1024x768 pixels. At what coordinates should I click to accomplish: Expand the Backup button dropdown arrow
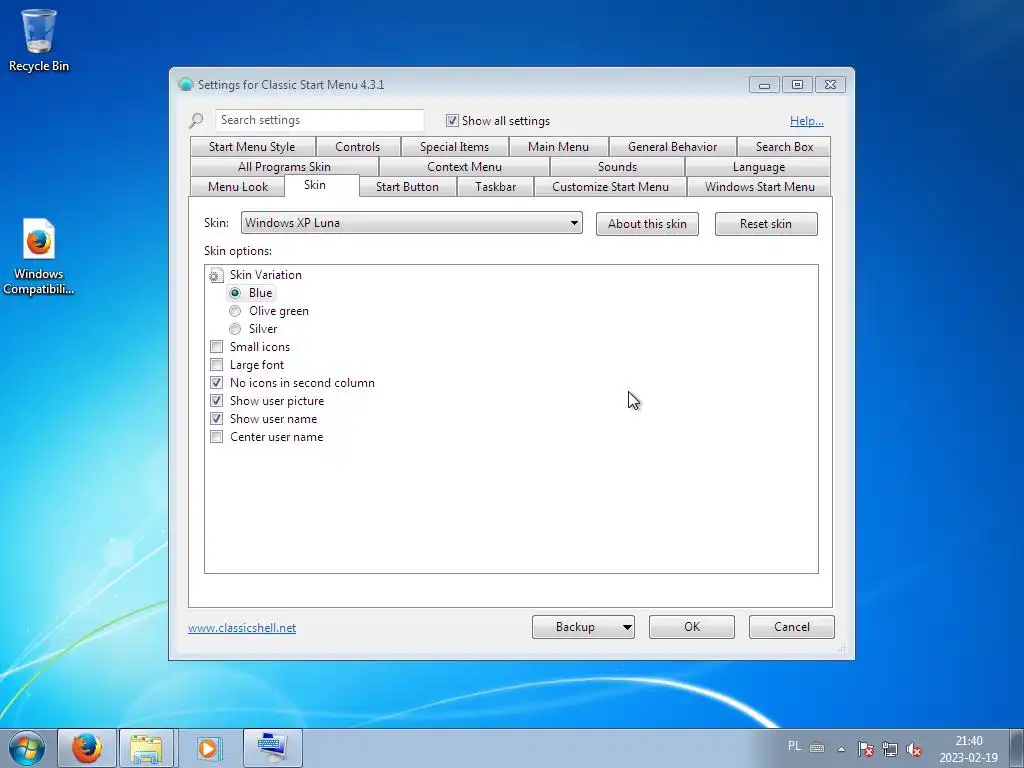click(x=626, y=627)
